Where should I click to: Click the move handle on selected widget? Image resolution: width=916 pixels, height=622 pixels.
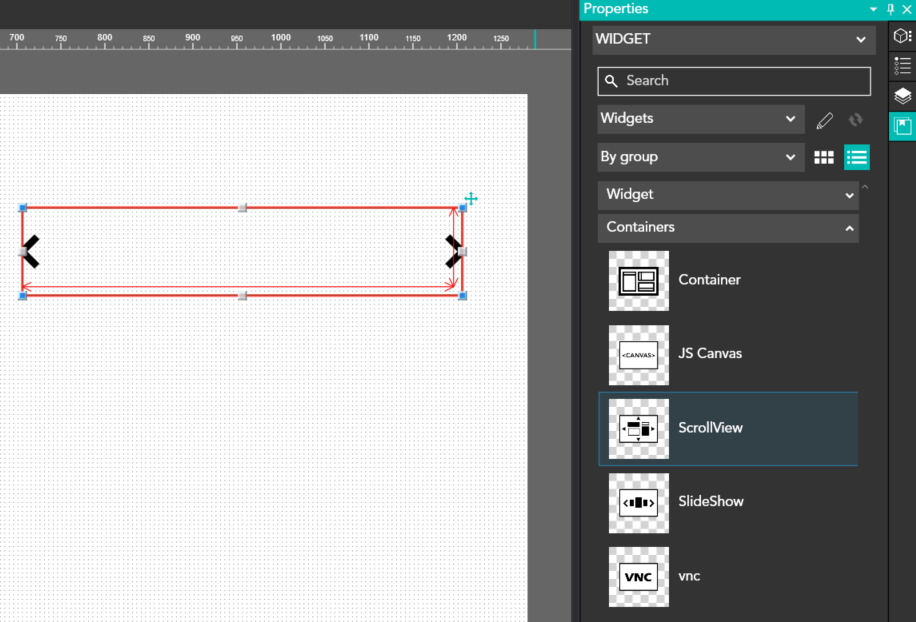pos(470,199)
